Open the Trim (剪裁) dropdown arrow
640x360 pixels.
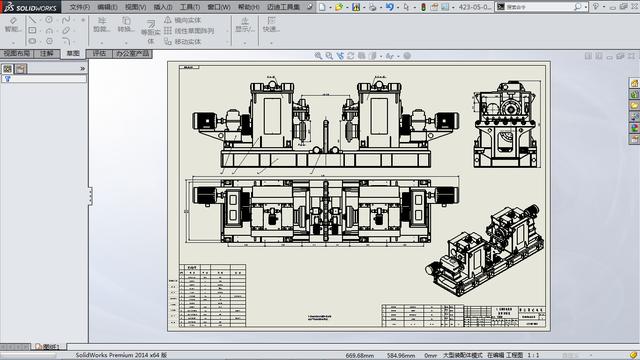(x=102, y=42)
